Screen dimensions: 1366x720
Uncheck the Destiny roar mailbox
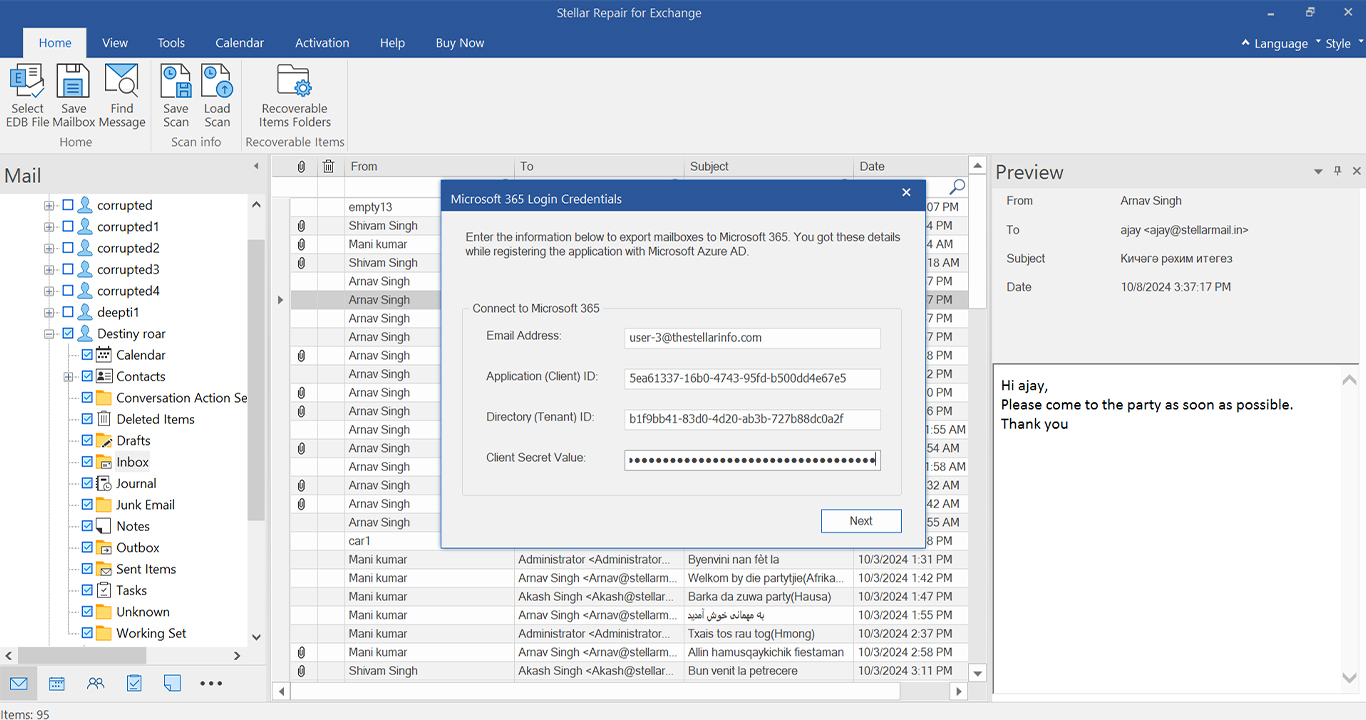coord(68,334)
